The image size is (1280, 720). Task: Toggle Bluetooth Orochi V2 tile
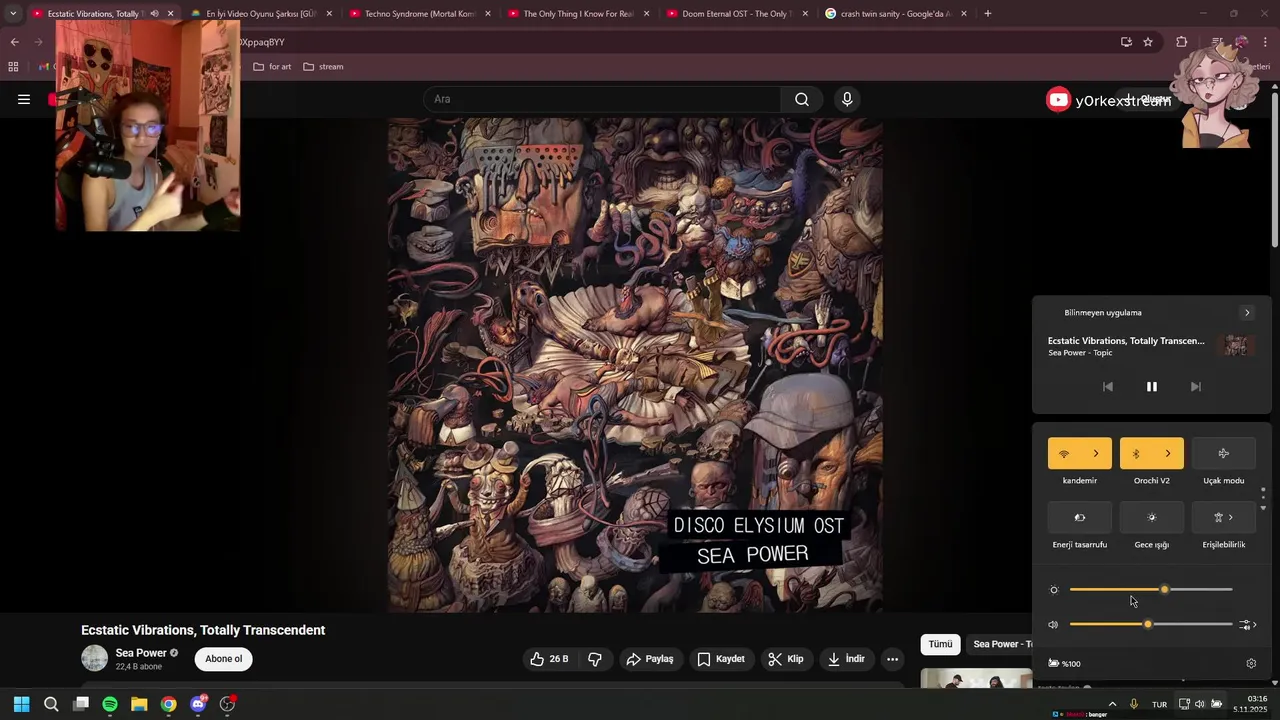point(1136,454)
